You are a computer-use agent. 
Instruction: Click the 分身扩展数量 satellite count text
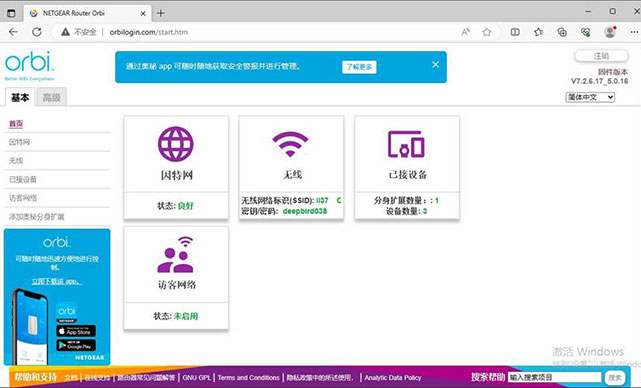tap(406, 200)
